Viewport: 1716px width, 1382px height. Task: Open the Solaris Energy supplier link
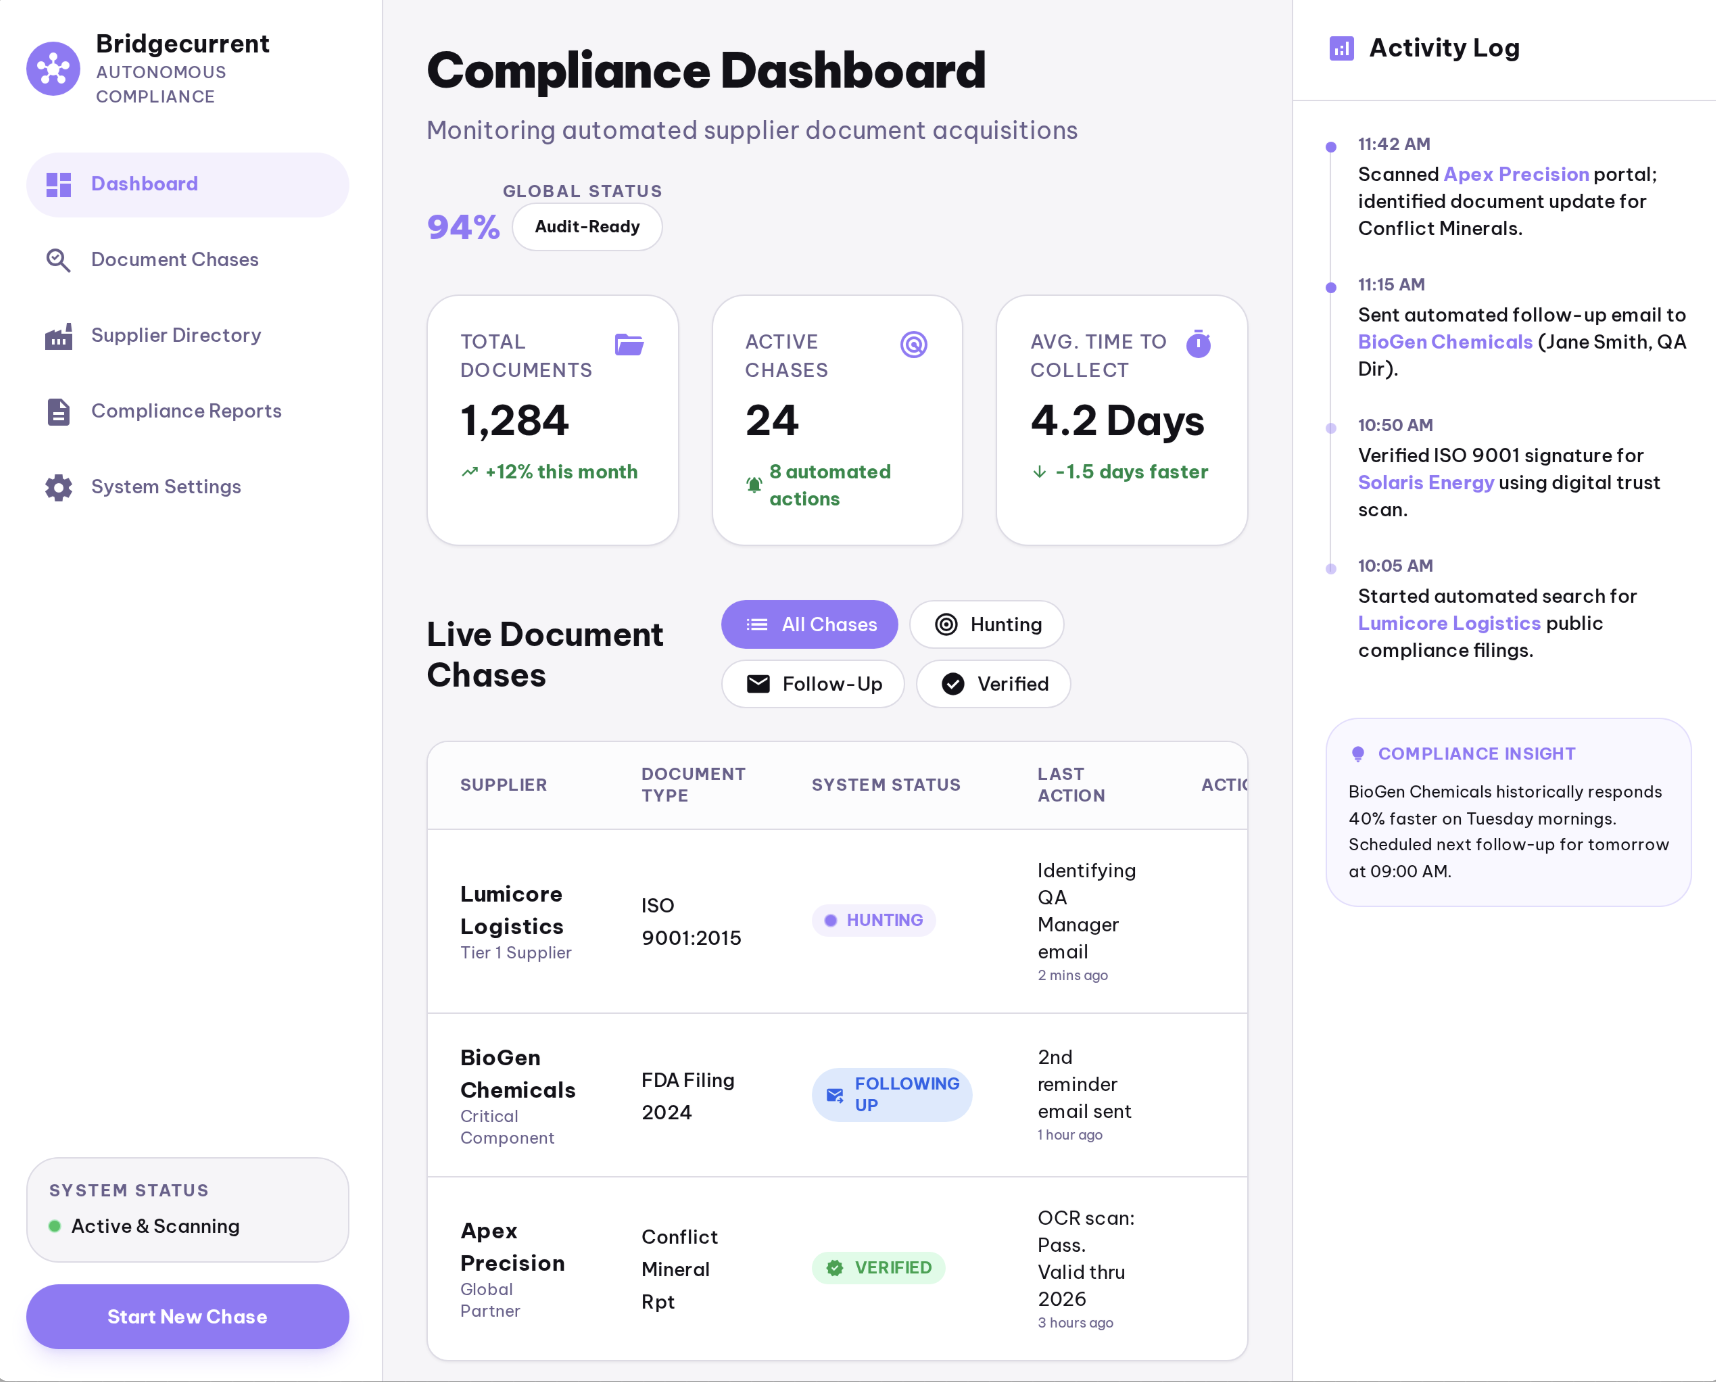(x=1426, y=482)
